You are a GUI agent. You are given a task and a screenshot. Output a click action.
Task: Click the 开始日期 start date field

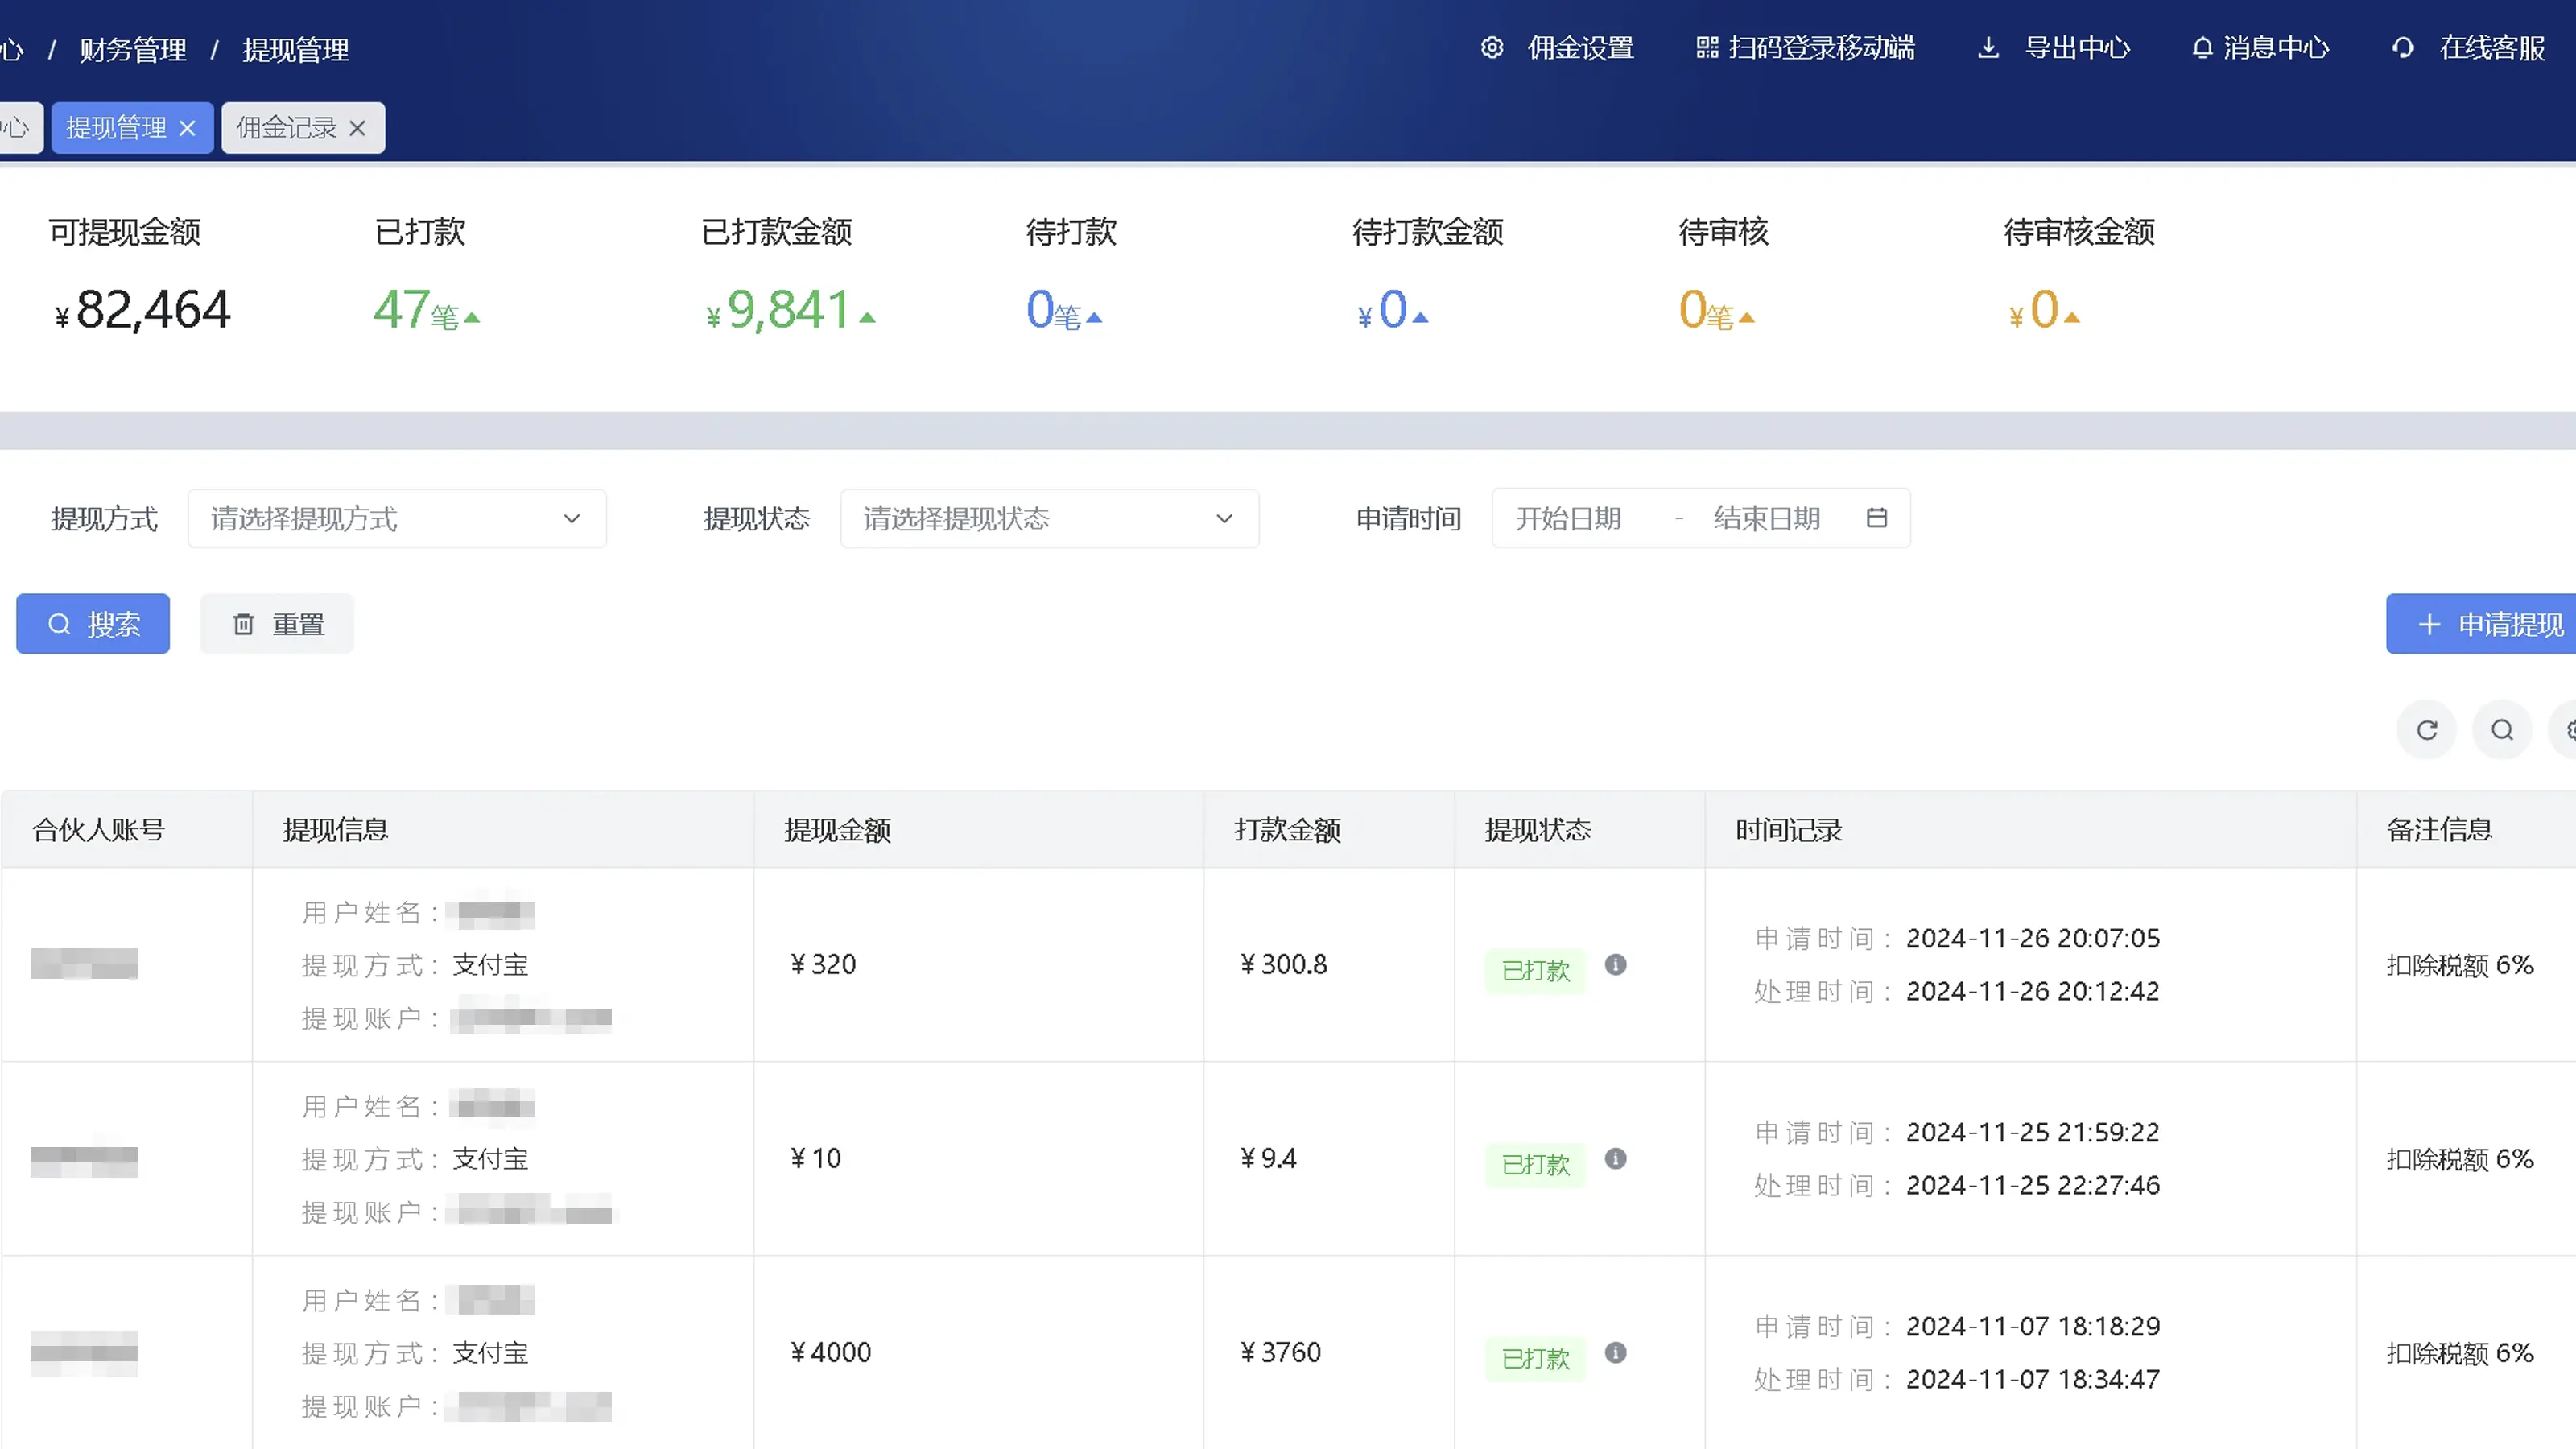click(1568, 519)
